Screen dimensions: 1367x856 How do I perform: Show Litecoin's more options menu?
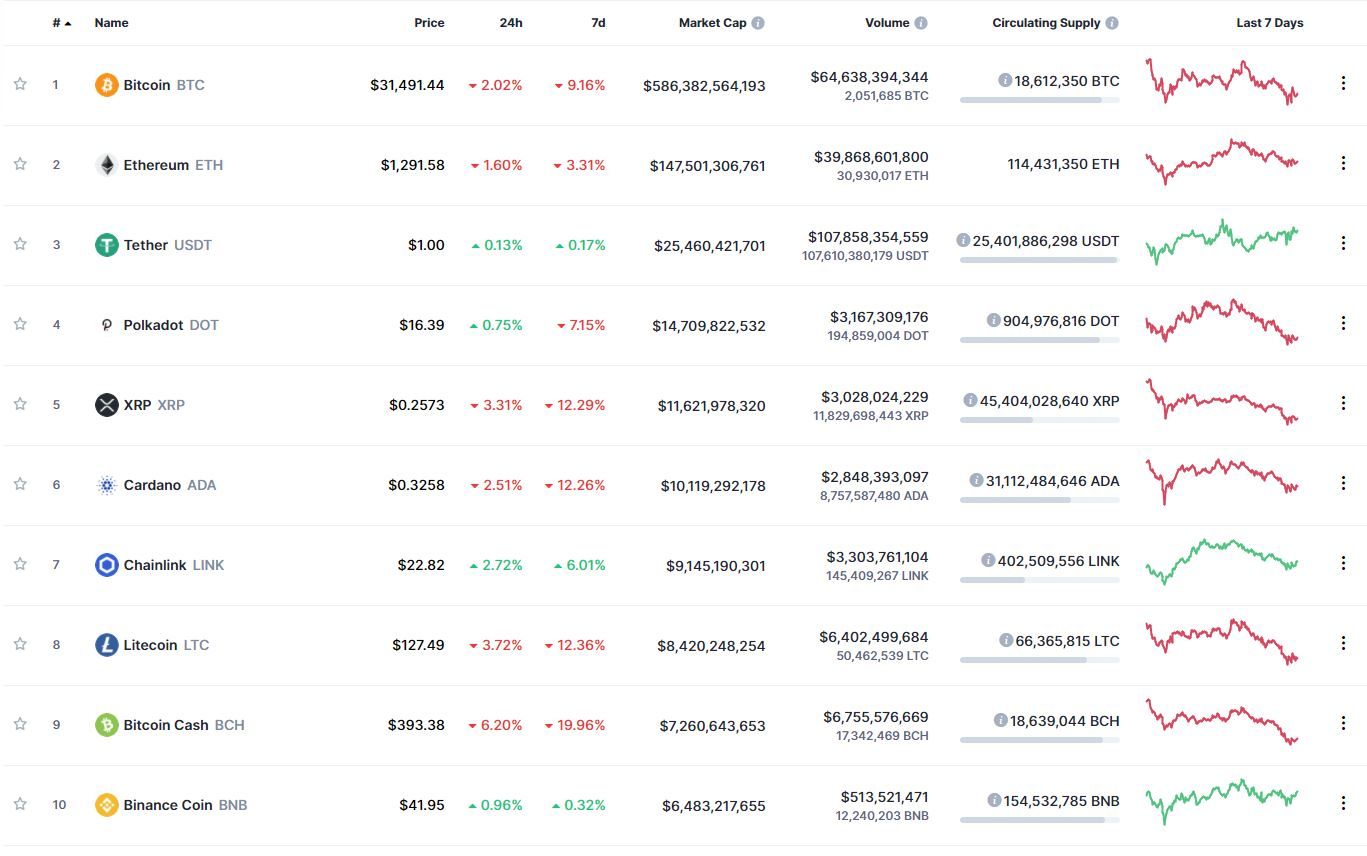tap(1343, 643)
